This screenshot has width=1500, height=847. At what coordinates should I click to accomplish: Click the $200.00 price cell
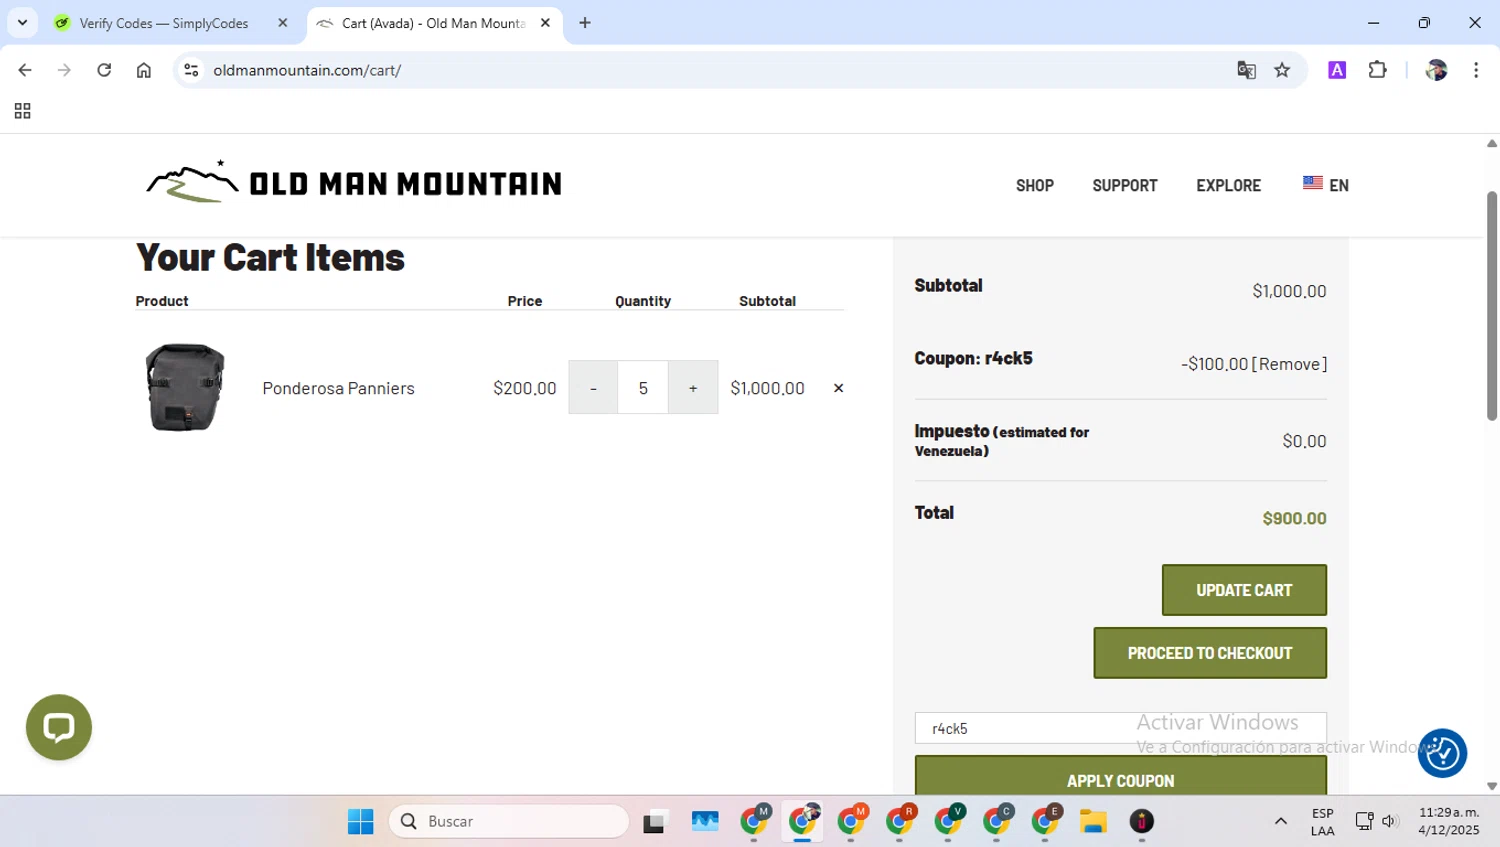(x=524, y=388)
